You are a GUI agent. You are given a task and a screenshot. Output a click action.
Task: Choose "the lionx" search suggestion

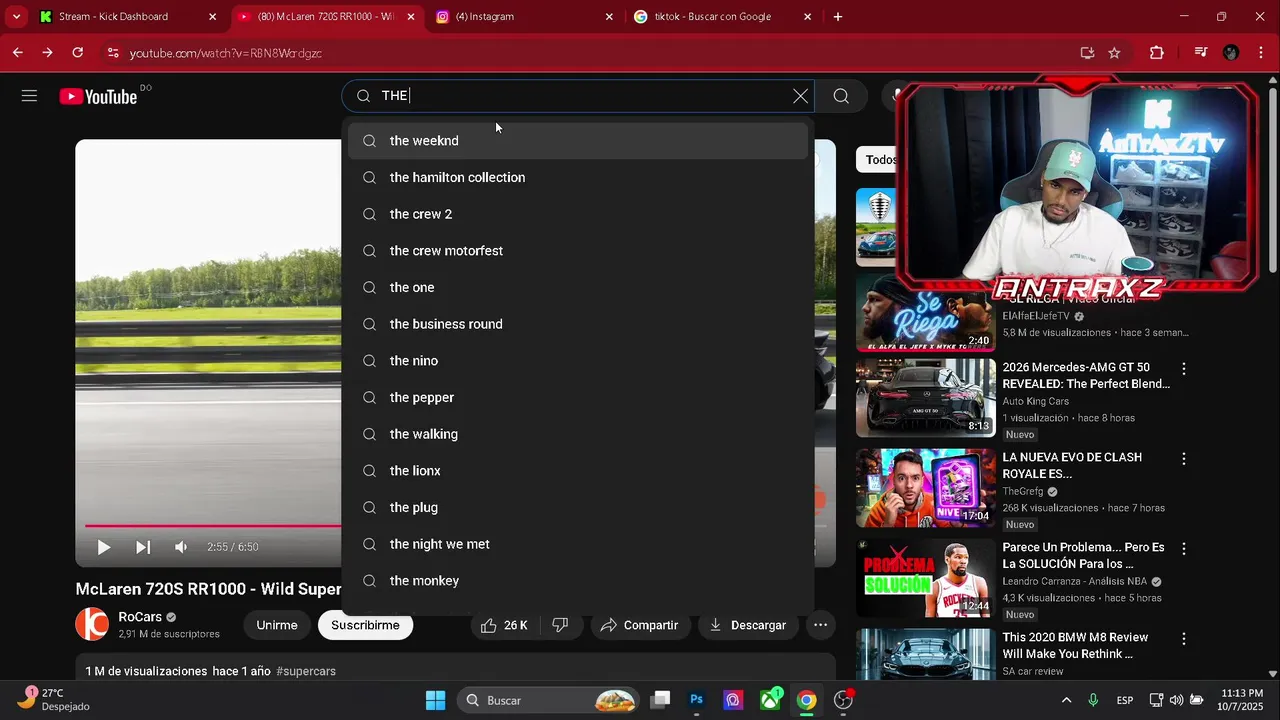pyautogui.click(x=578, y=471)
